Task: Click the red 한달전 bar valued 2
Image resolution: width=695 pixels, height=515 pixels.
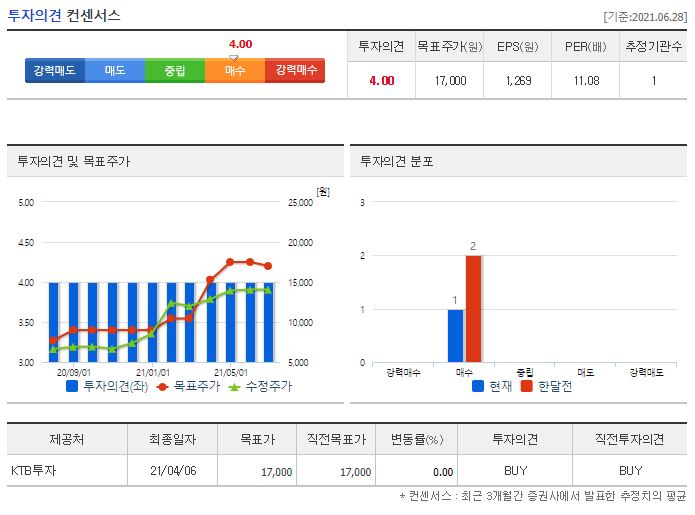Action: (473, 309)
